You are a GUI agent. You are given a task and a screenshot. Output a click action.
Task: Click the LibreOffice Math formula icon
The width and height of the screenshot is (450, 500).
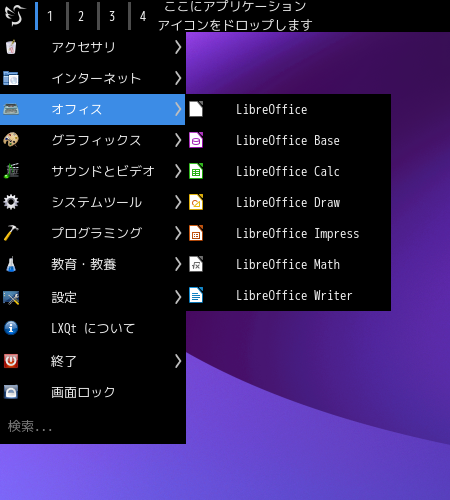click(x=196, y=264)
